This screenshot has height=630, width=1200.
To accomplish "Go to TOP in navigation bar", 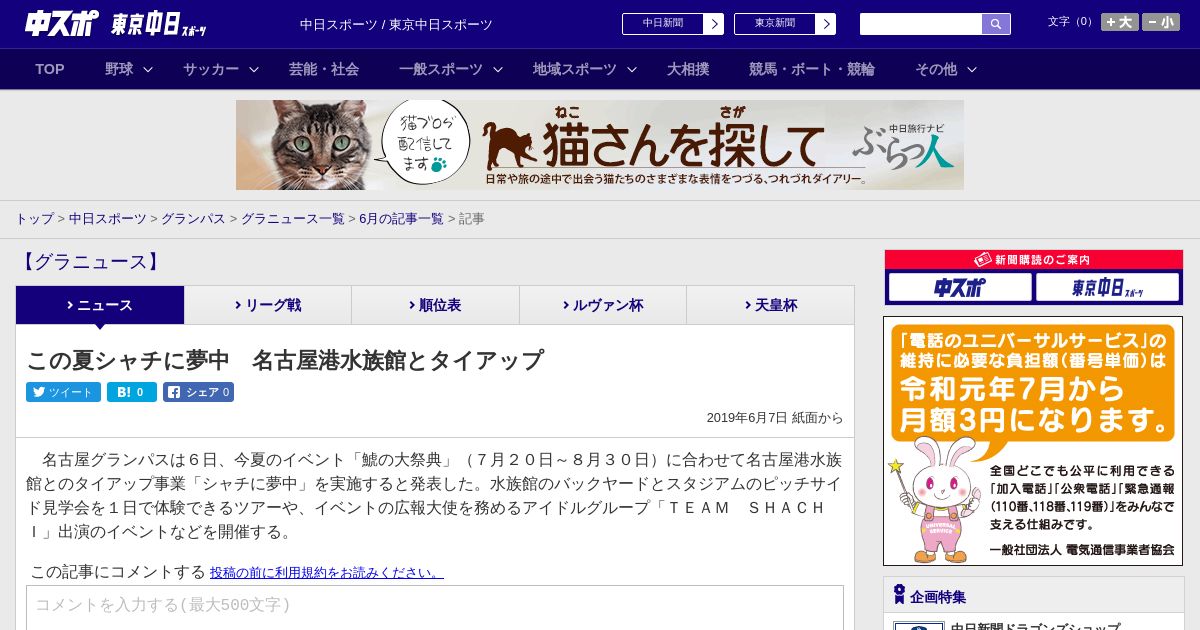I will coord(50,69).
